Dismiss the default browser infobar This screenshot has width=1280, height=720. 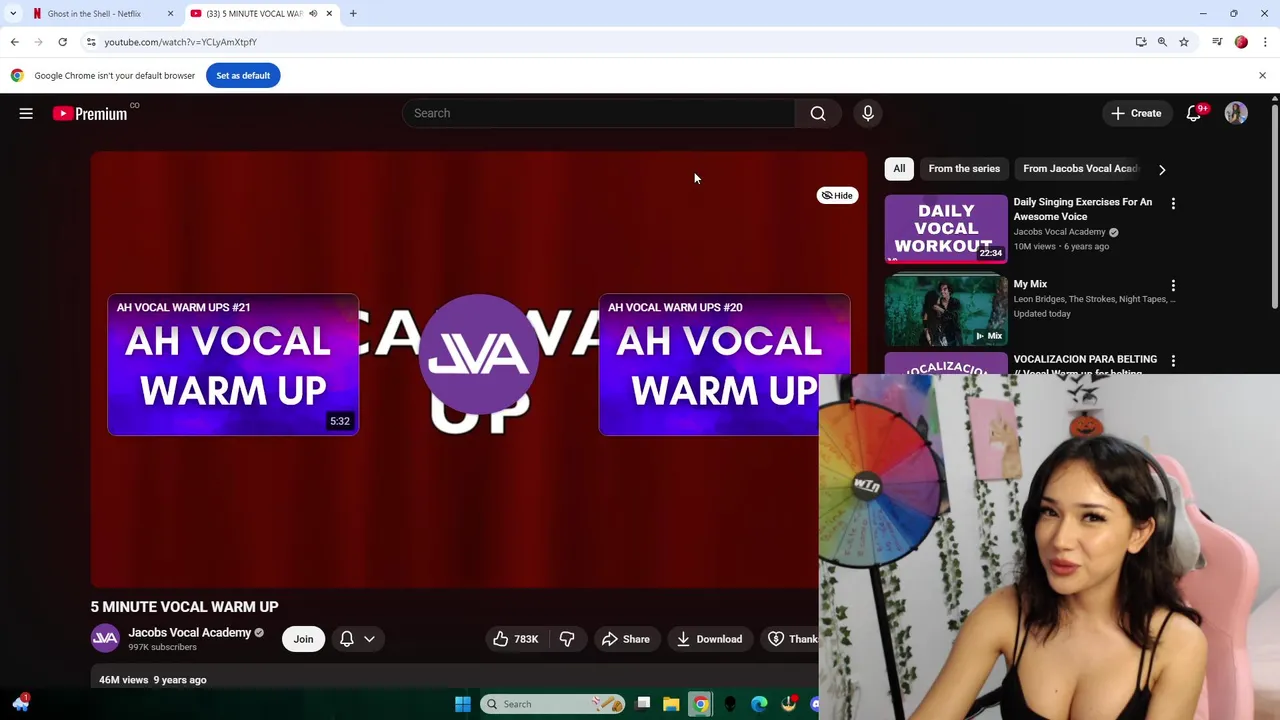pyautogui.click(x=1262, y=76)
